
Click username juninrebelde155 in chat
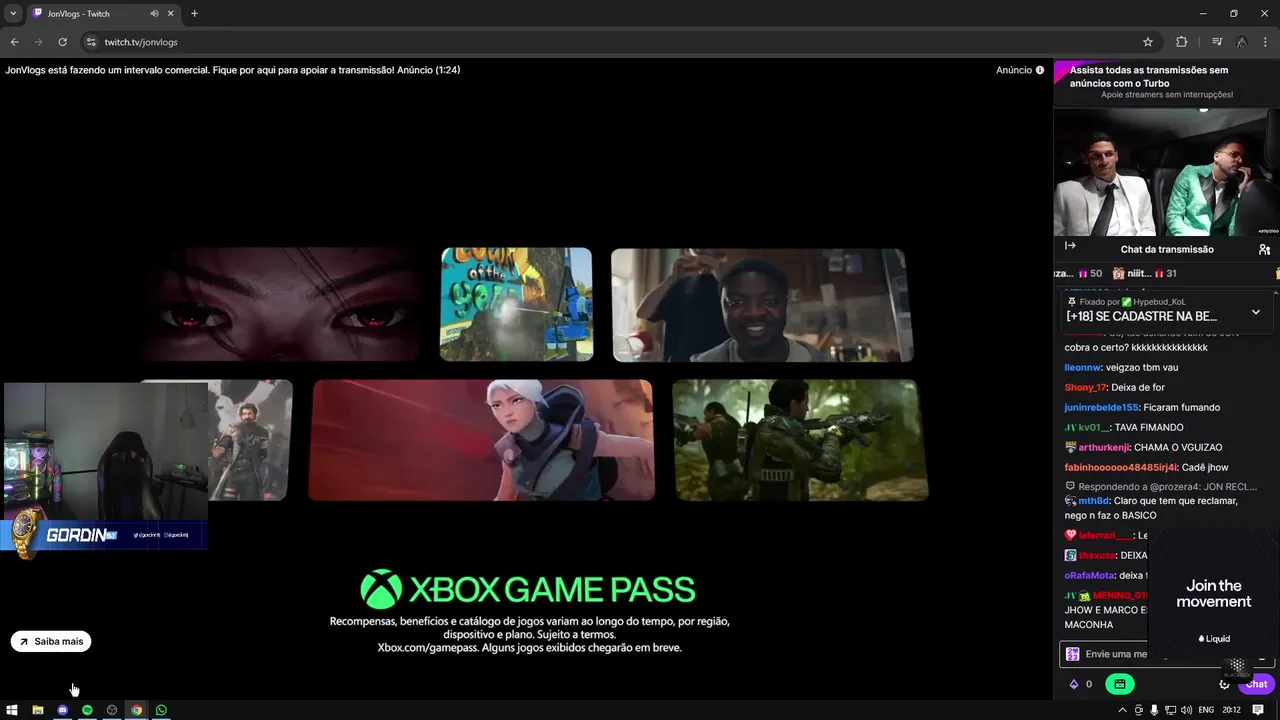point(1102,407)
